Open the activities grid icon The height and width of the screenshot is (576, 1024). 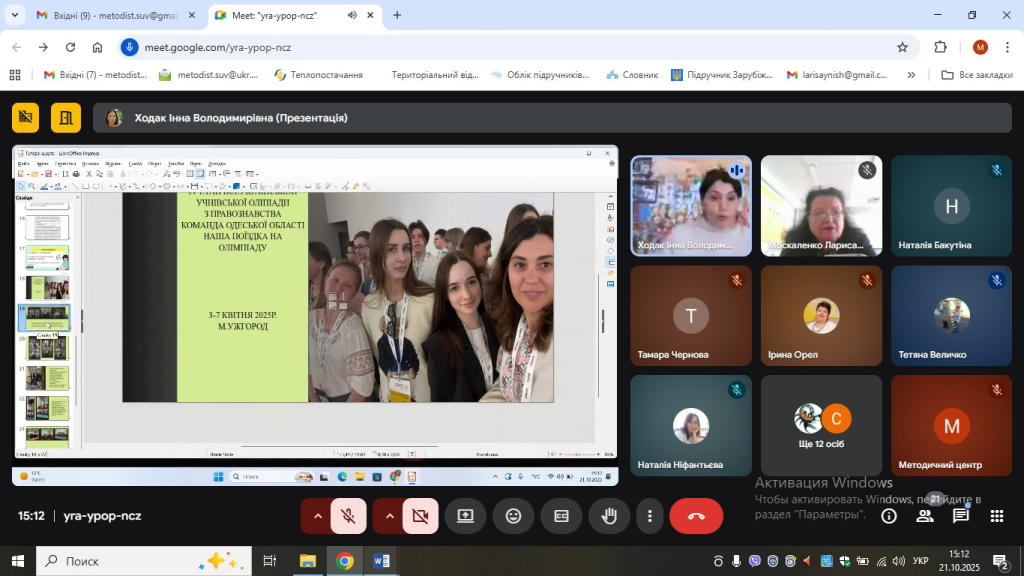(997, 516)
